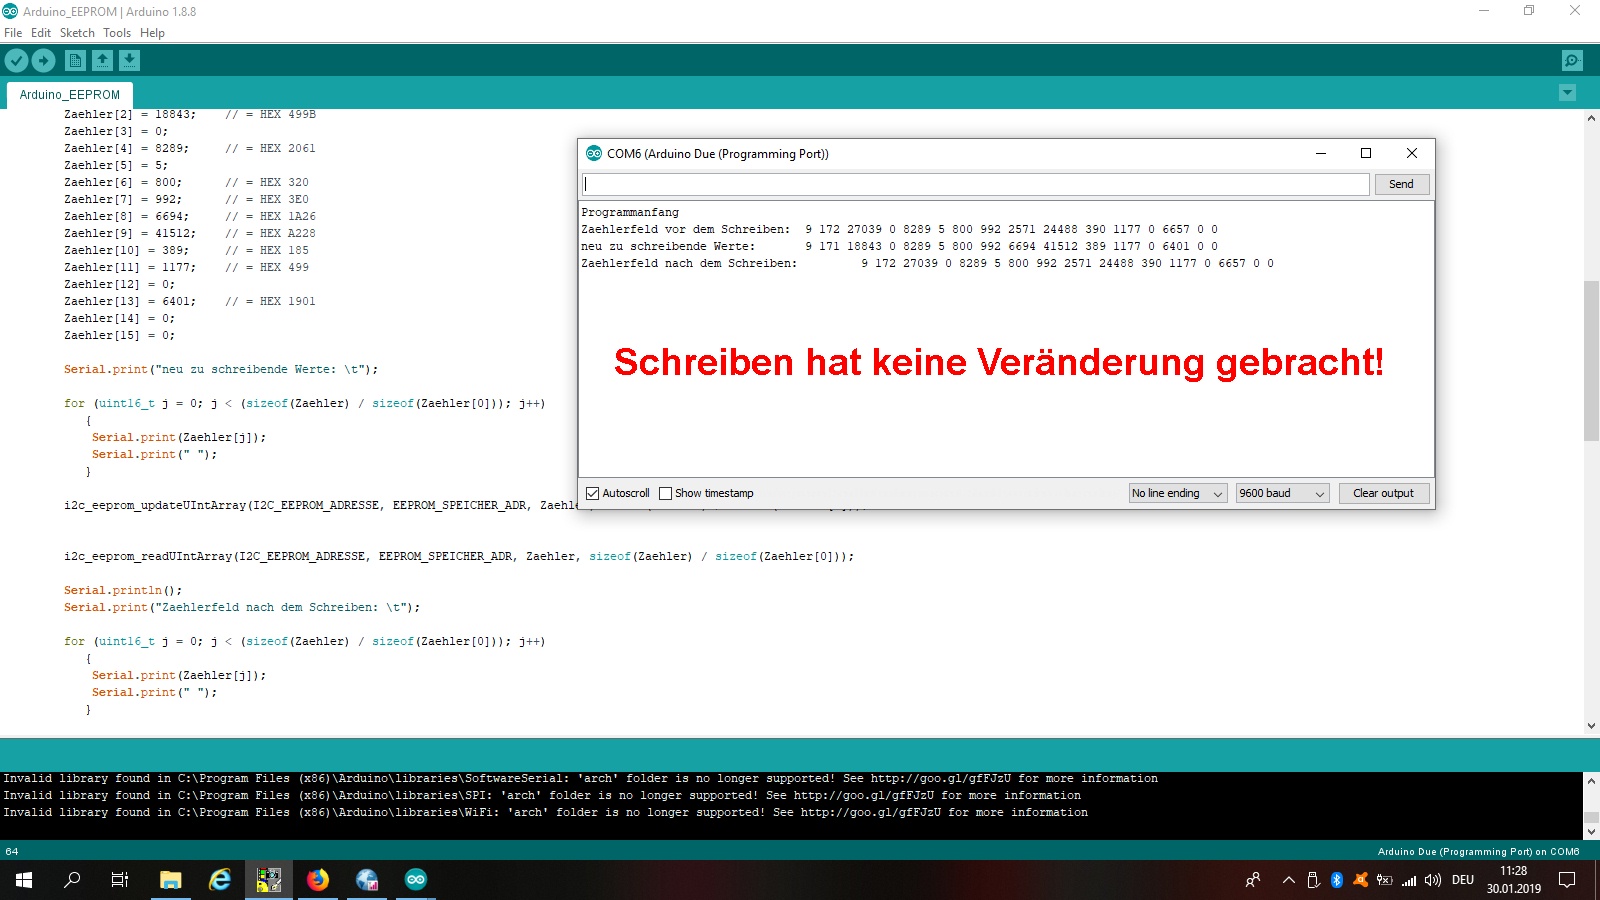Open the tab options dropdown arrow

(1567, 93)
